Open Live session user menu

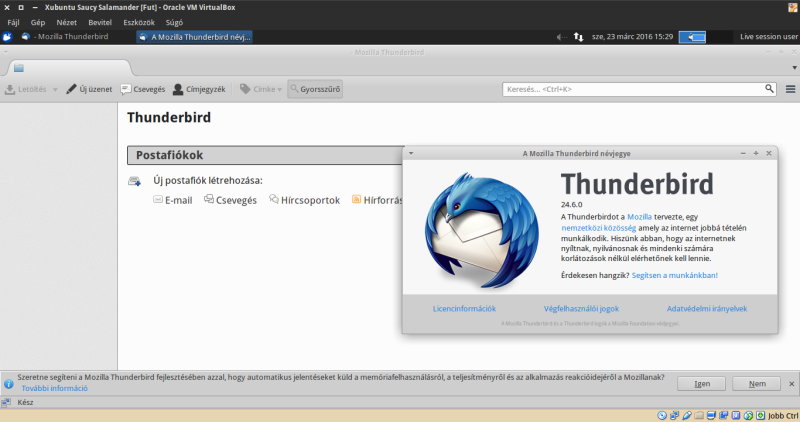(769, 37)
